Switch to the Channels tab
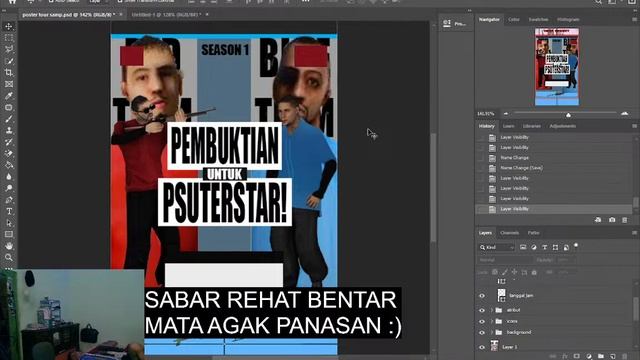640x360 pixels. (509, 233)
